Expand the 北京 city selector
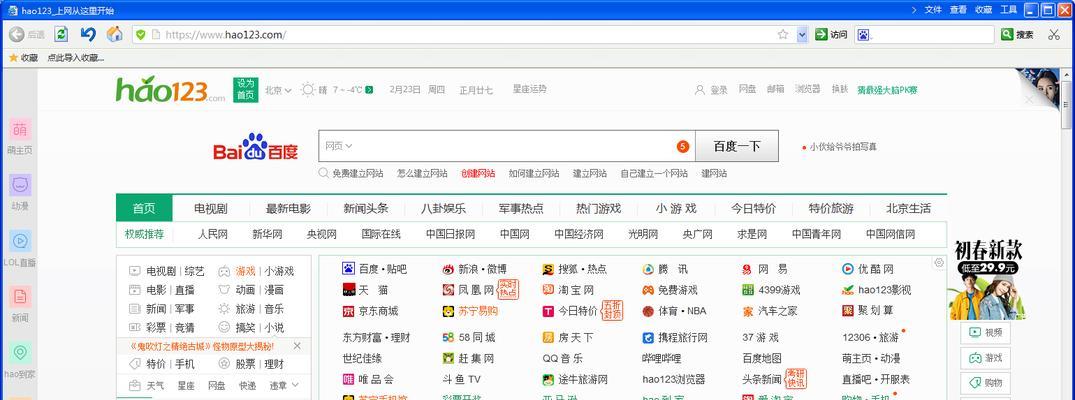 tap(278, 90)
